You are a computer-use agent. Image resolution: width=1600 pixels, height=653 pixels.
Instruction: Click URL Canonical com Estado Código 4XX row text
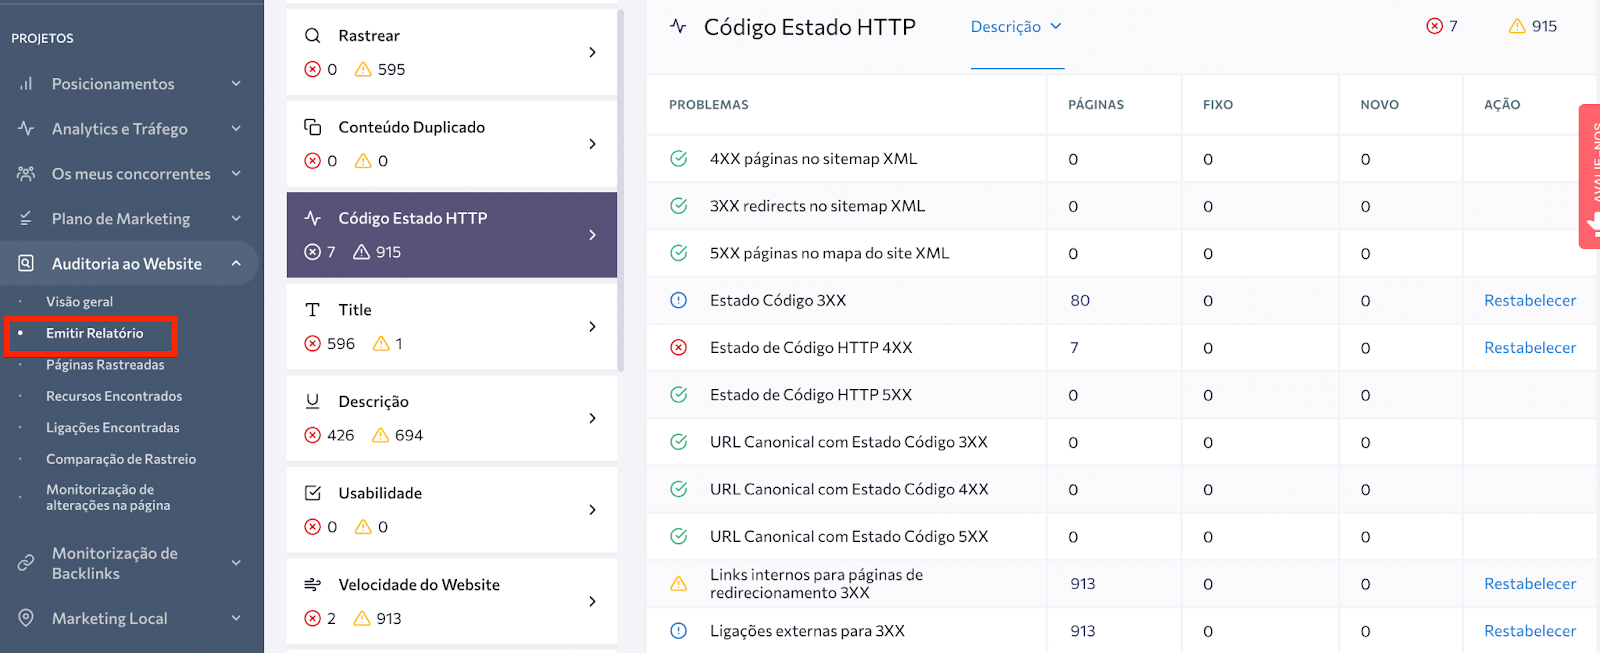[x=849, y=489]
